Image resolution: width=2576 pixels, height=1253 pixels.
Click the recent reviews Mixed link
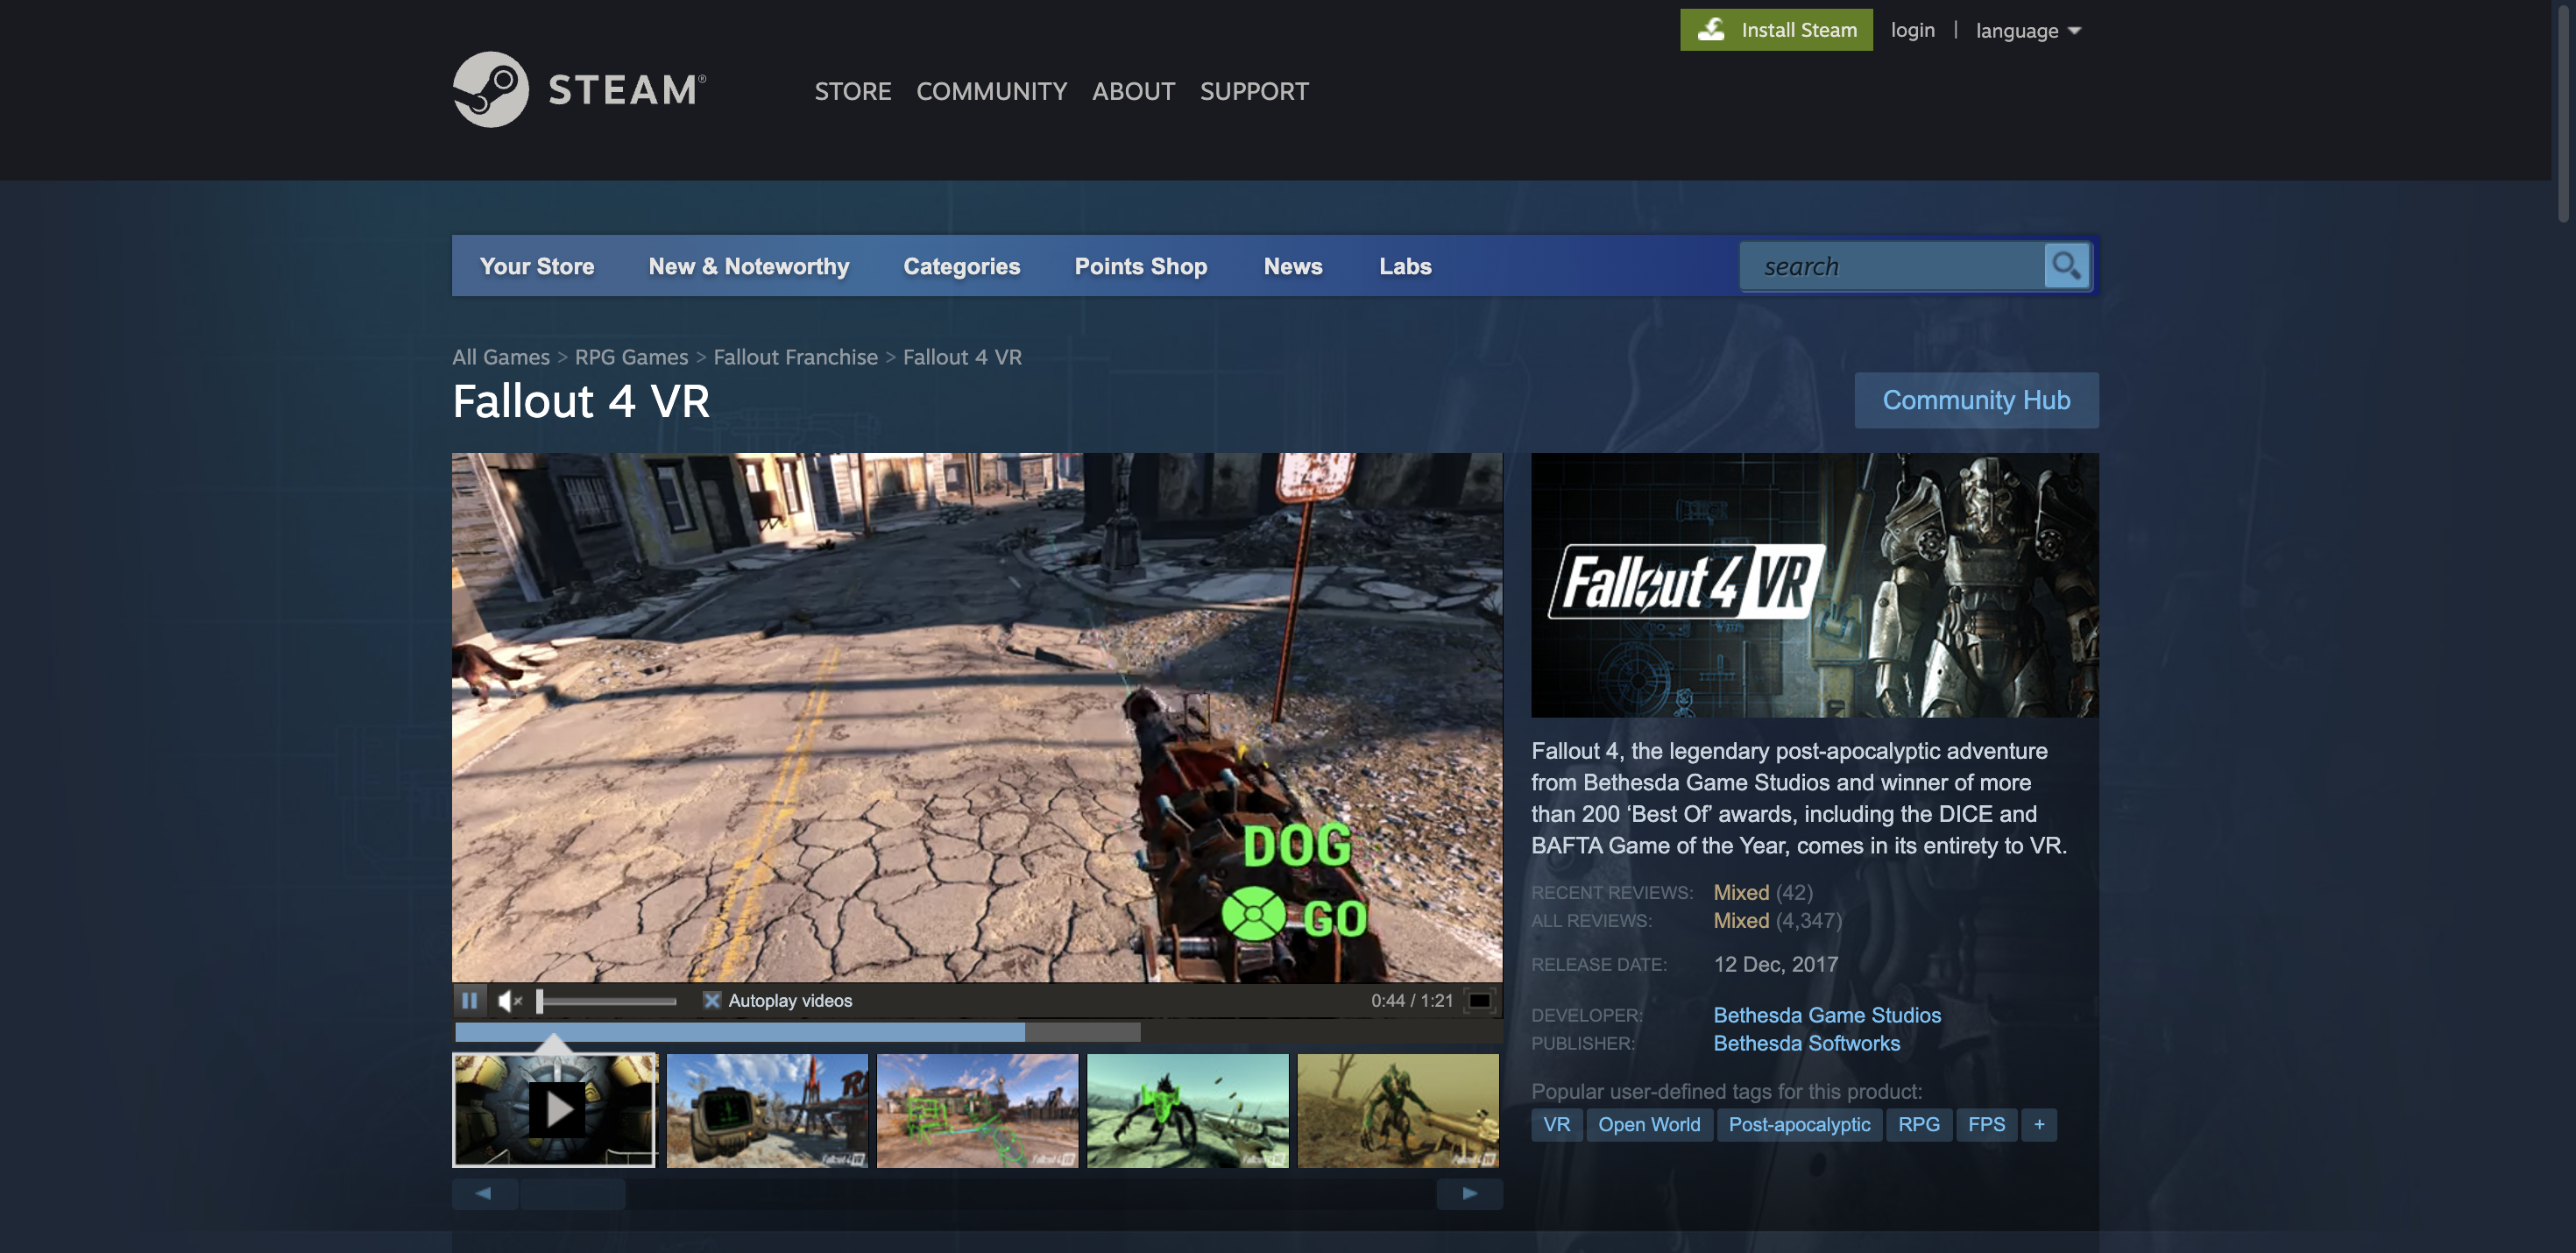point(1741,892)
